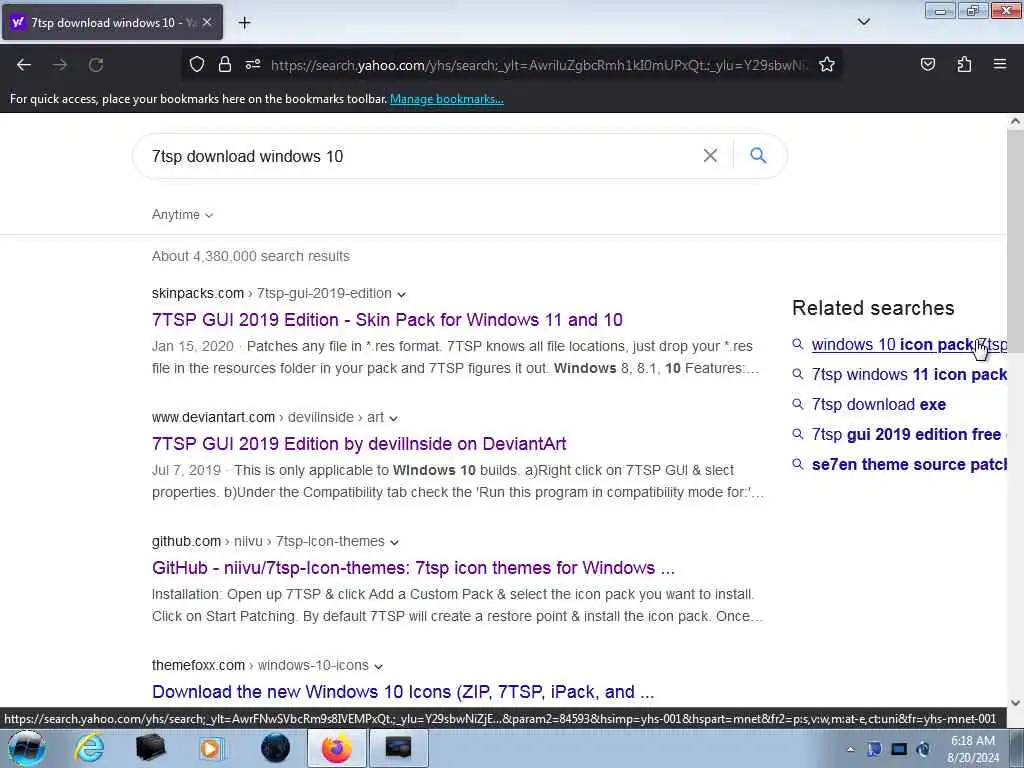
Task: Open the network tray icon
Action: click(x=899, y=749)
